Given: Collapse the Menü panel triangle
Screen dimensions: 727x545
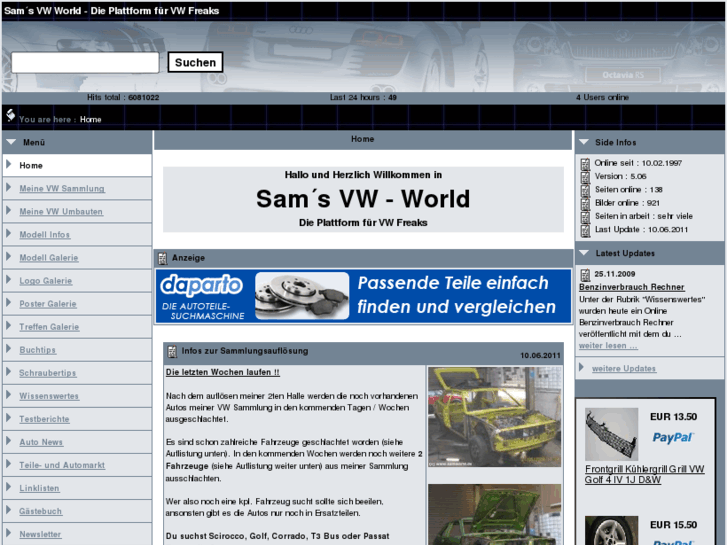Looking at the screenshot, I should [11, 142].
